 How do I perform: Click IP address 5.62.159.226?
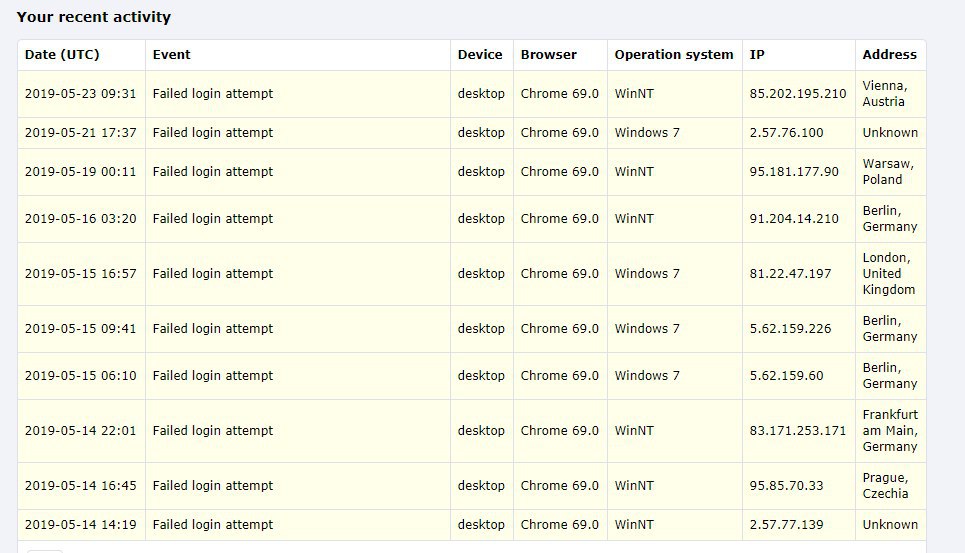(x=790, y=329)
